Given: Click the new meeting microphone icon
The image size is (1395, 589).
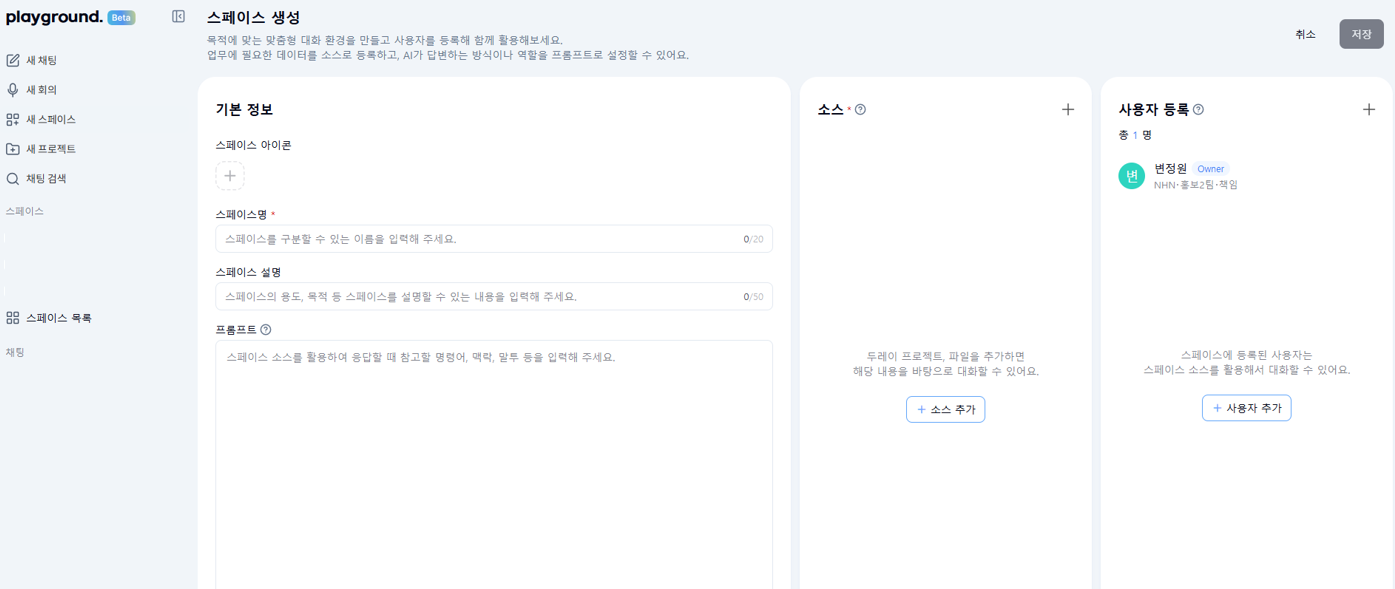Looking at the screenshot, I should point(13,90).
